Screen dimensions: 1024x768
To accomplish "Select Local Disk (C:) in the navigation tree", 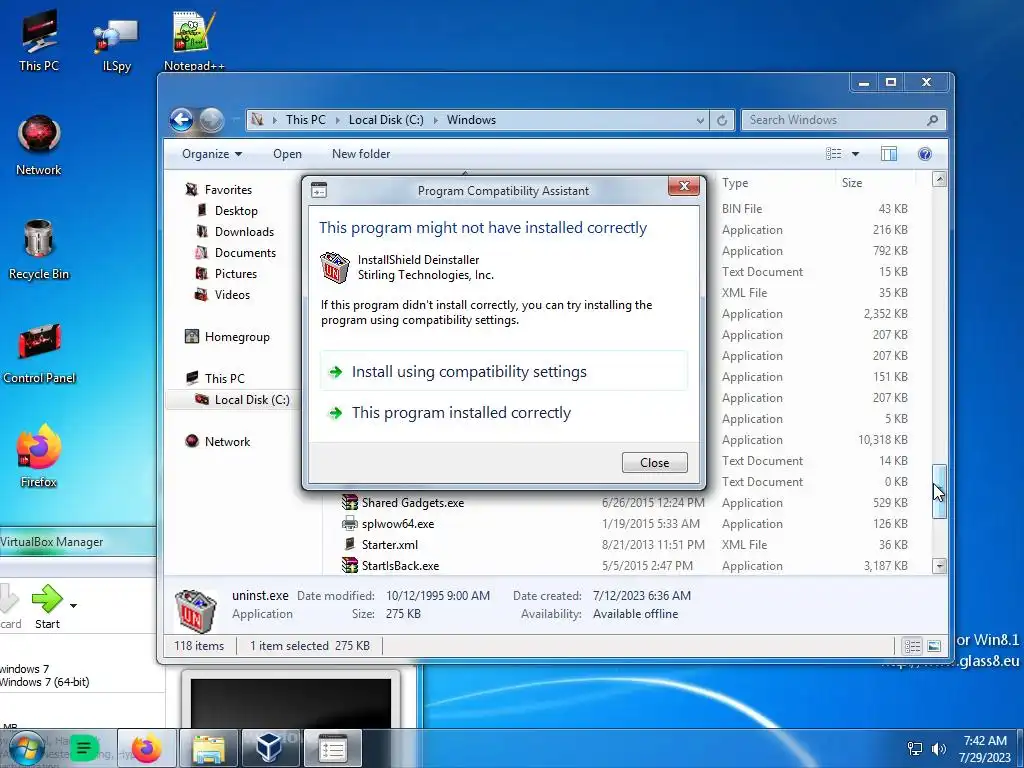I will [243, 400].
